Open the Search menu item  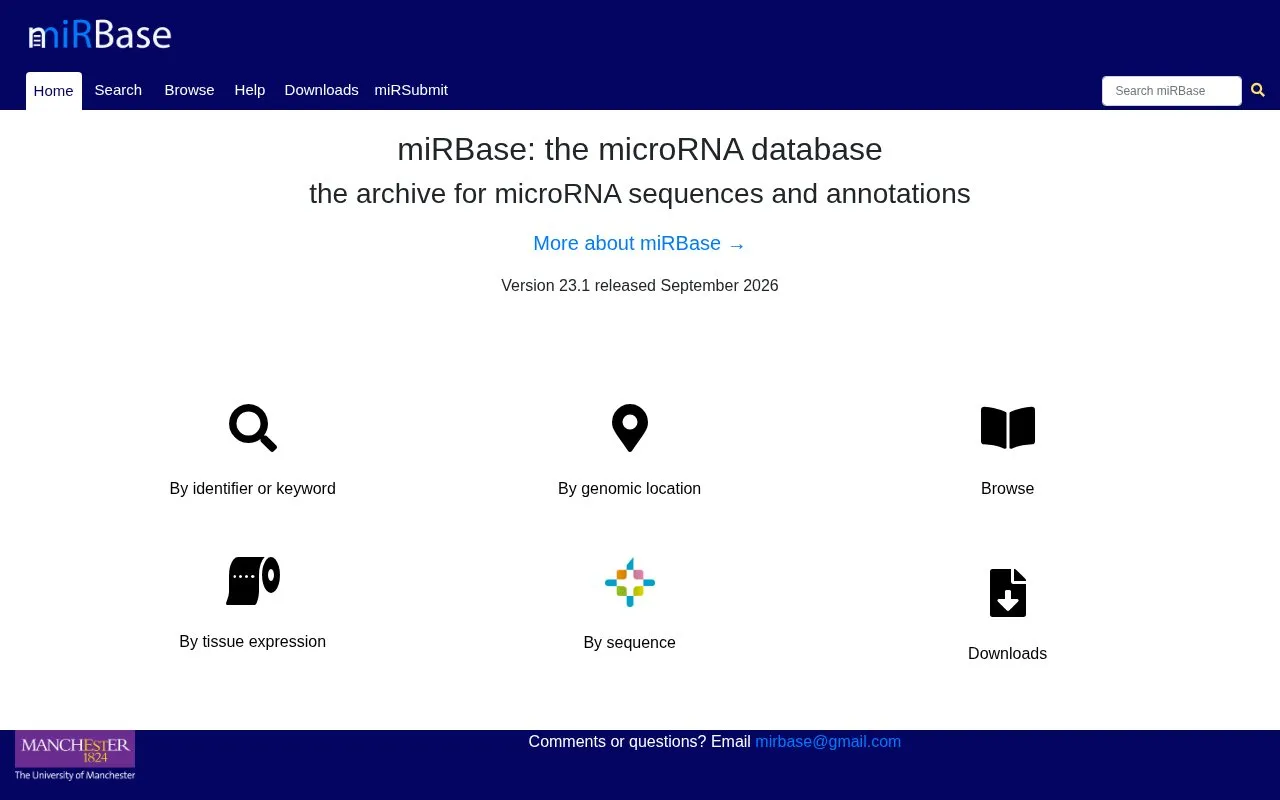[x=118, y=90]
